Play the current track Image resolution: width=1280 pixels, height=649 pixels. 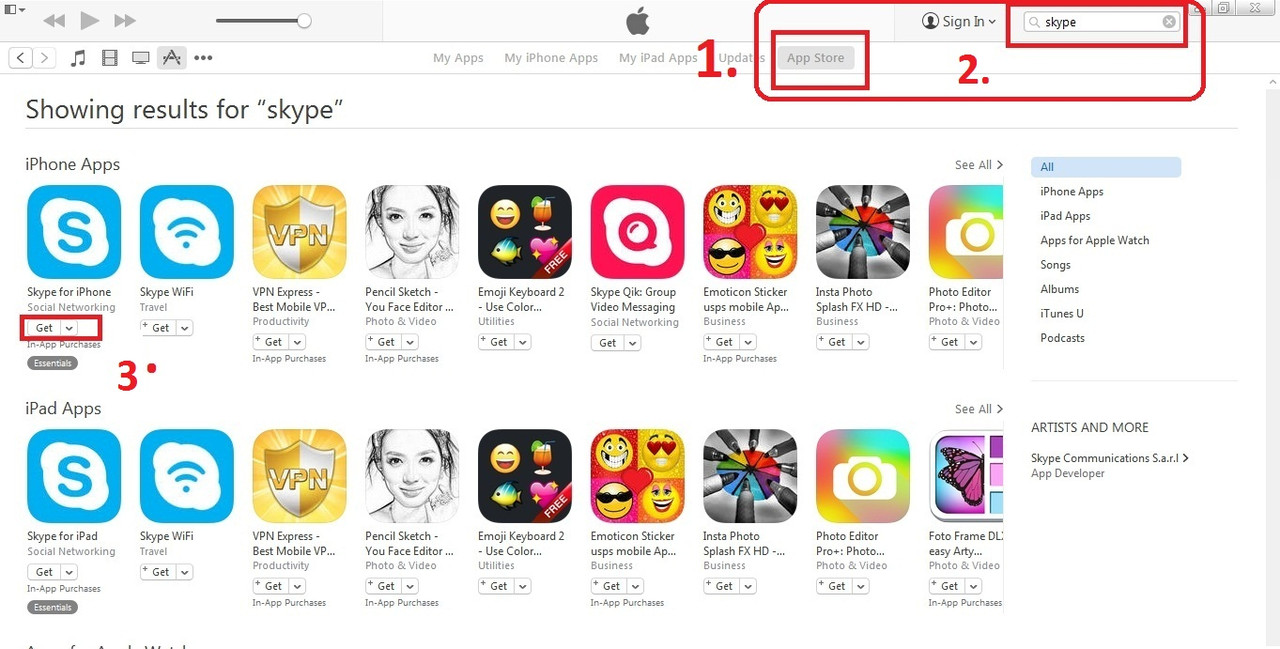coord(89,20)
